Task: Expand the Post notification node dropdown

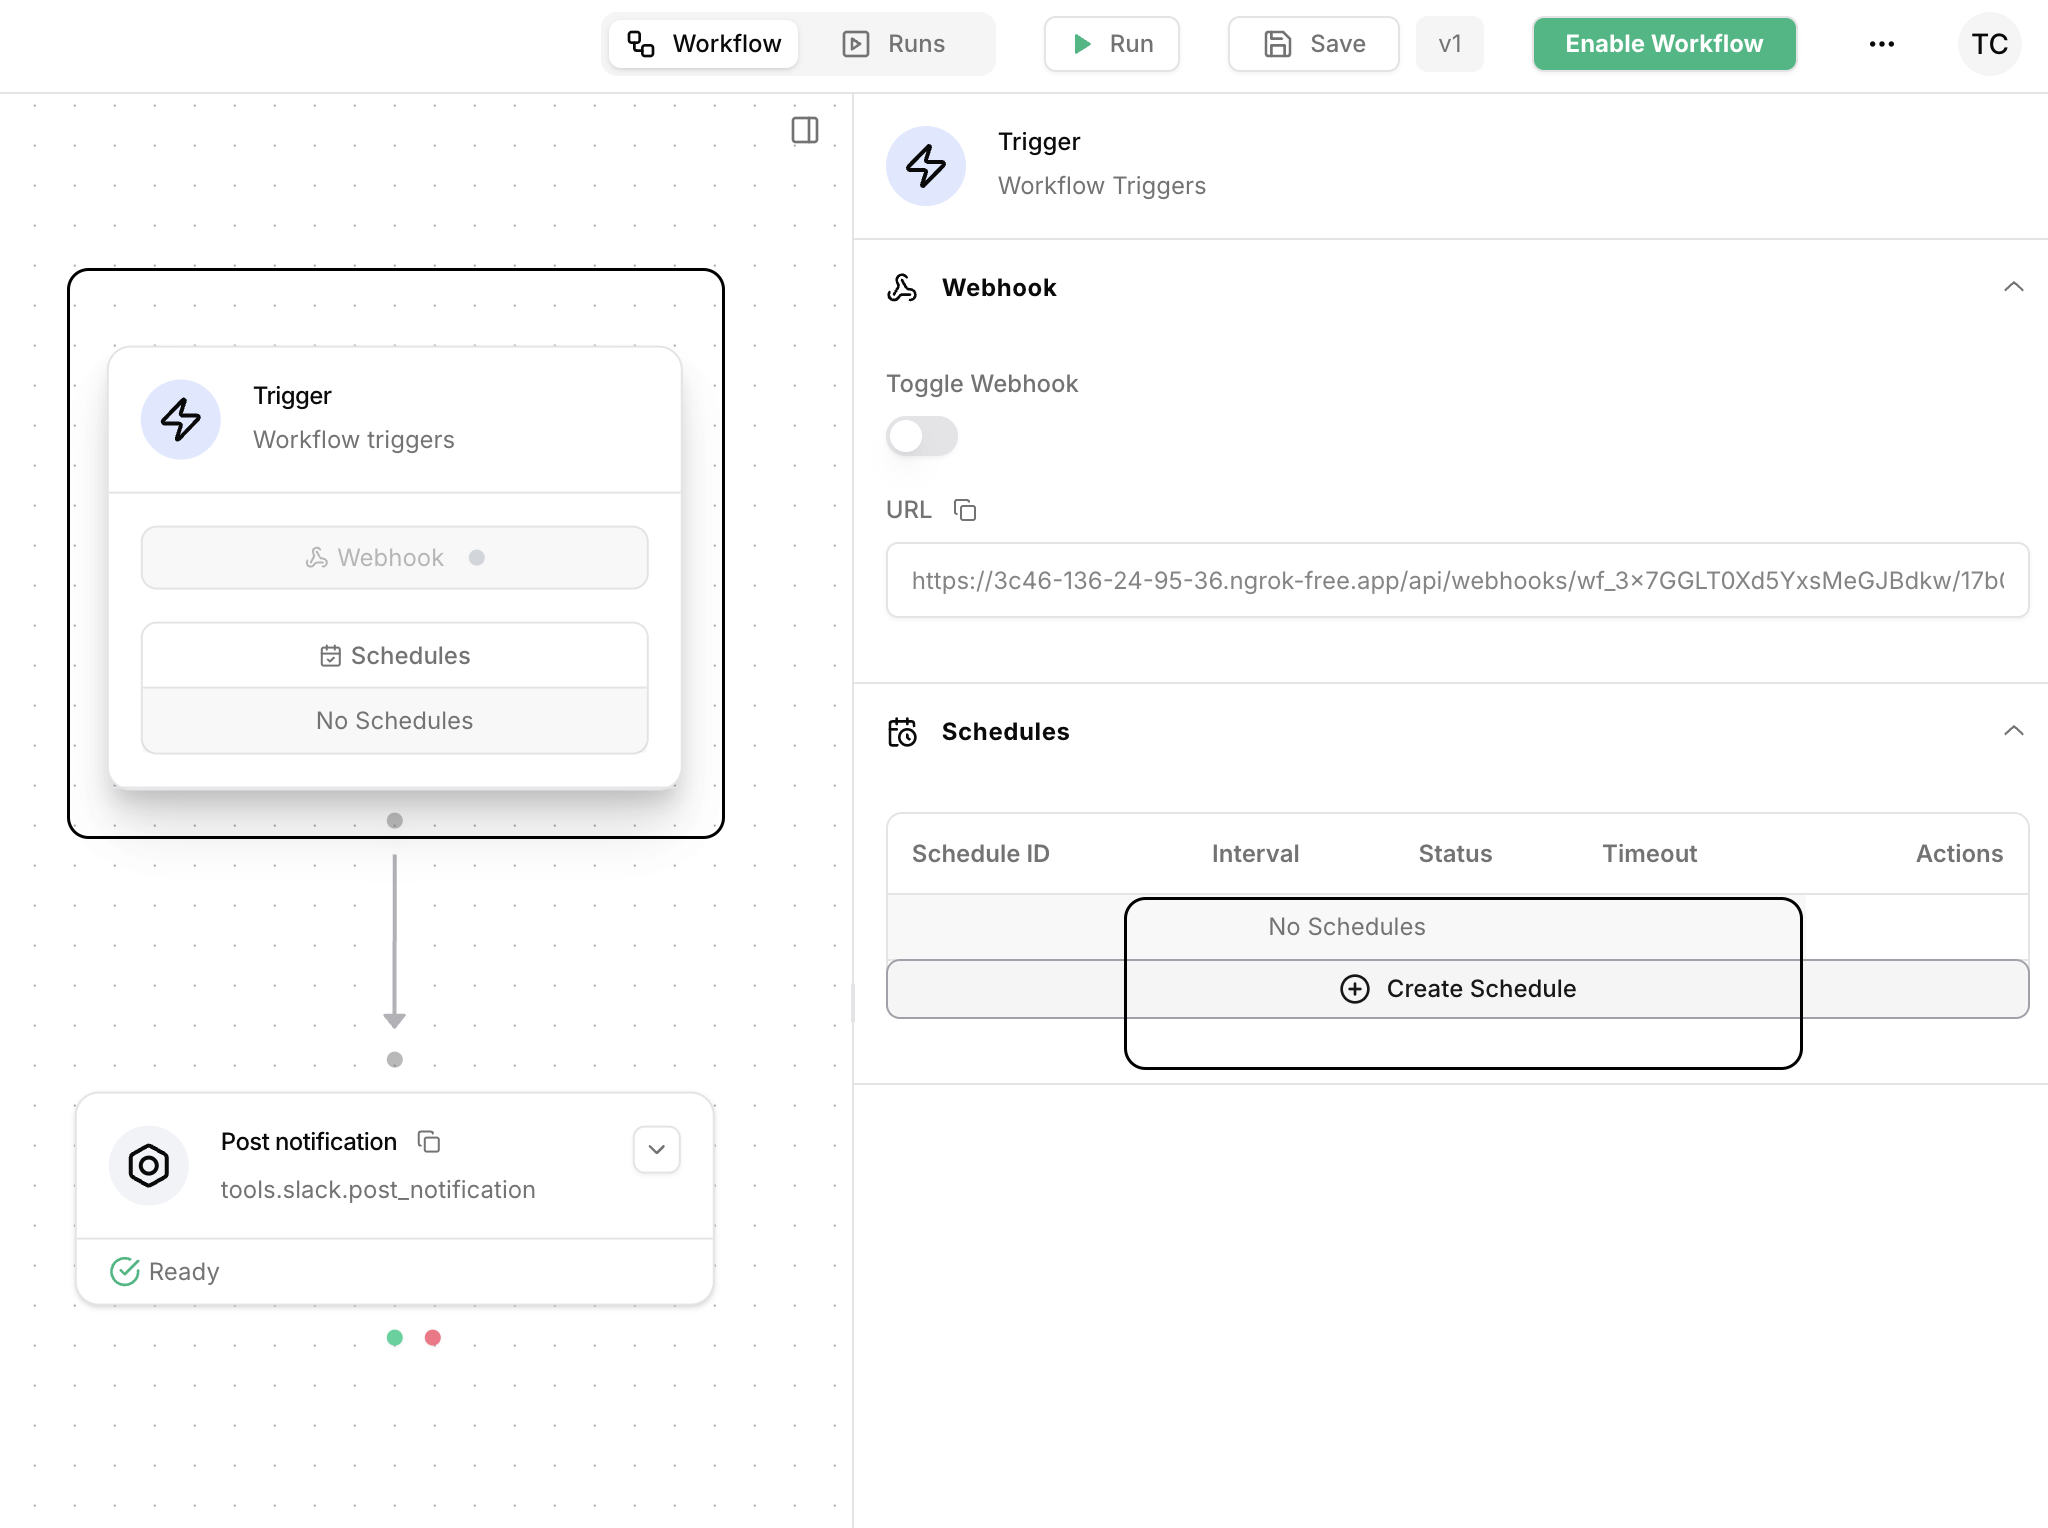Action: (x=657, y=1150)
